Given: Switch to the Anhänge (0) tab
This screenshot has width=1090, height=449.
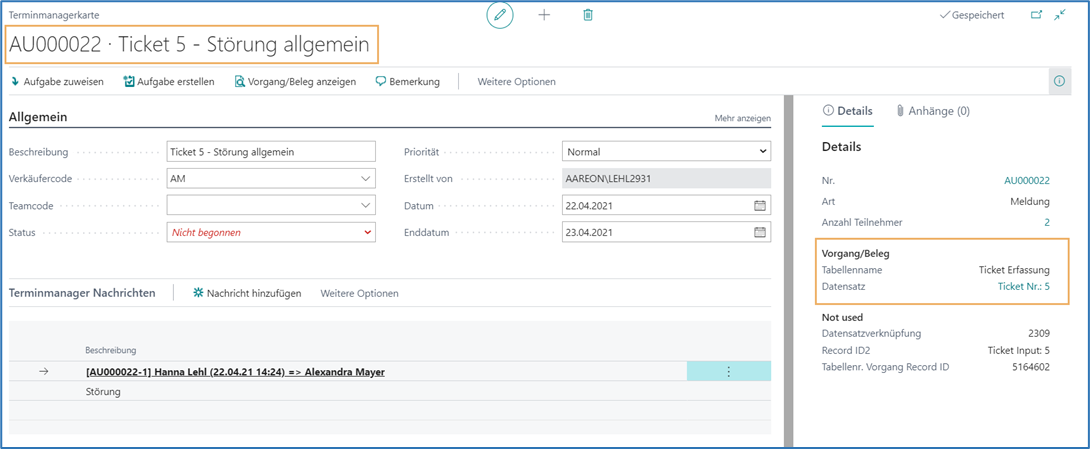Looking at the screenshot, I should pos(932,111).
